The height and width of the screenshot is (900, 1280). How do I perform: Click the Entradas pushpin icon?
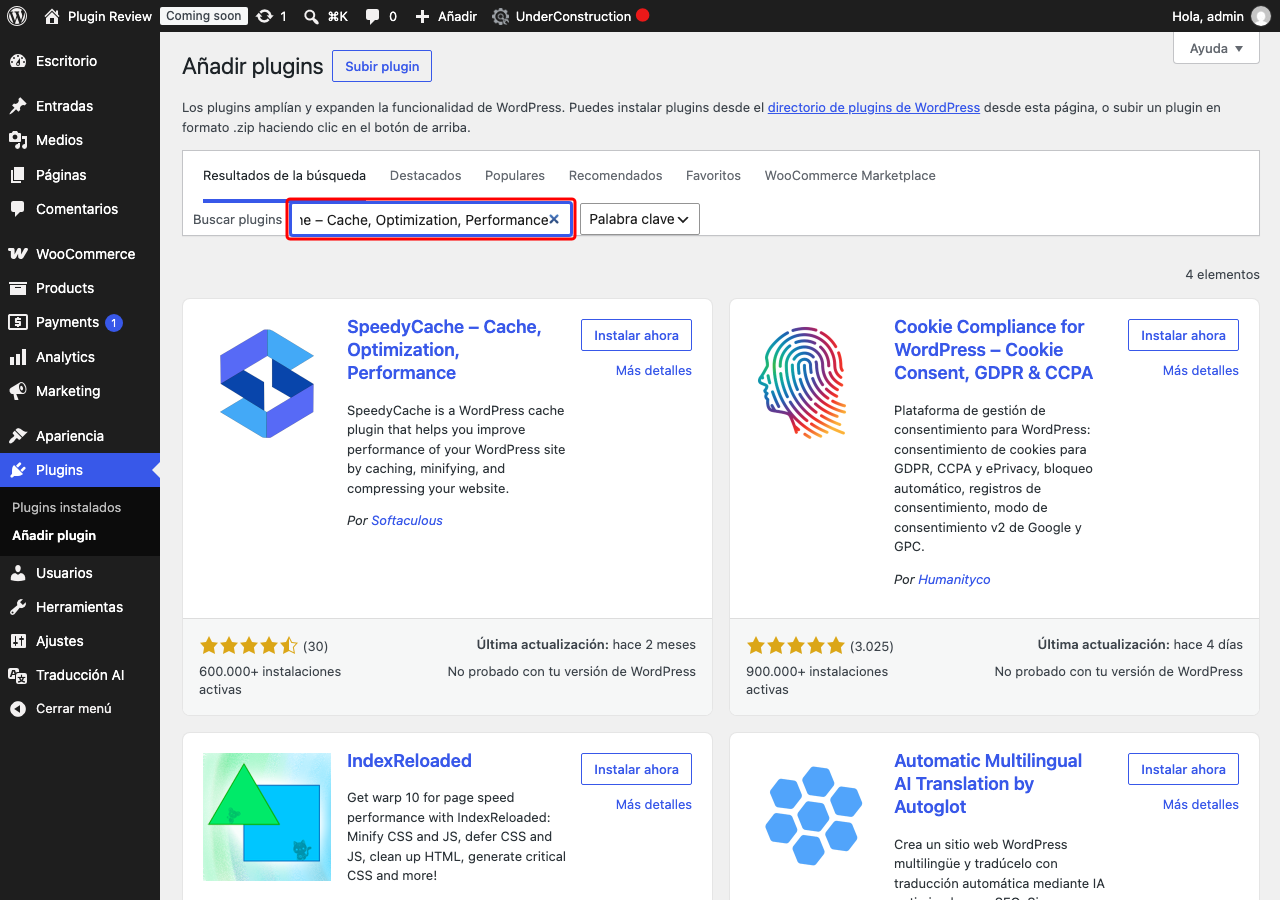coord(18,106)
